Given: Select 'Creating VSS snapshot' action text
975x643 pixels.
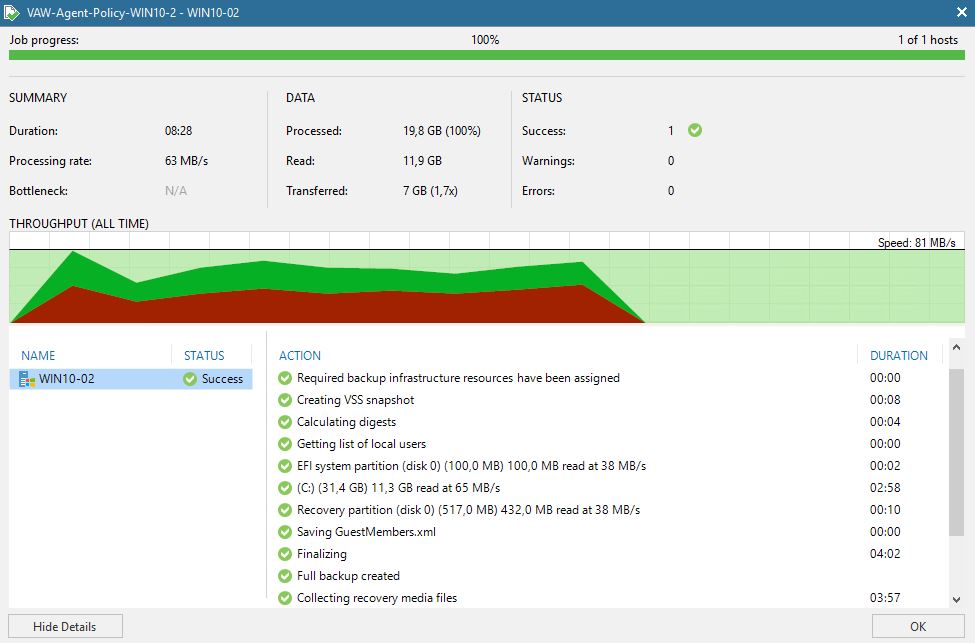Looking at the screenshot, I should [355, 400].
